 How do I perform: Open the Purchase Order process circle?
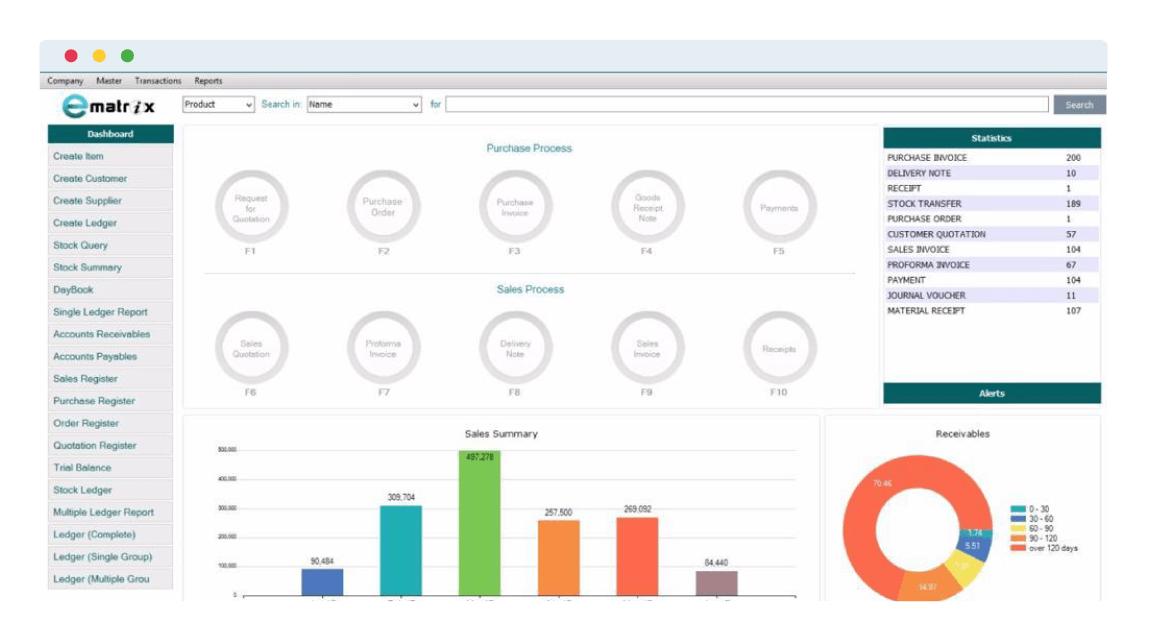click(x=383, y=207)
